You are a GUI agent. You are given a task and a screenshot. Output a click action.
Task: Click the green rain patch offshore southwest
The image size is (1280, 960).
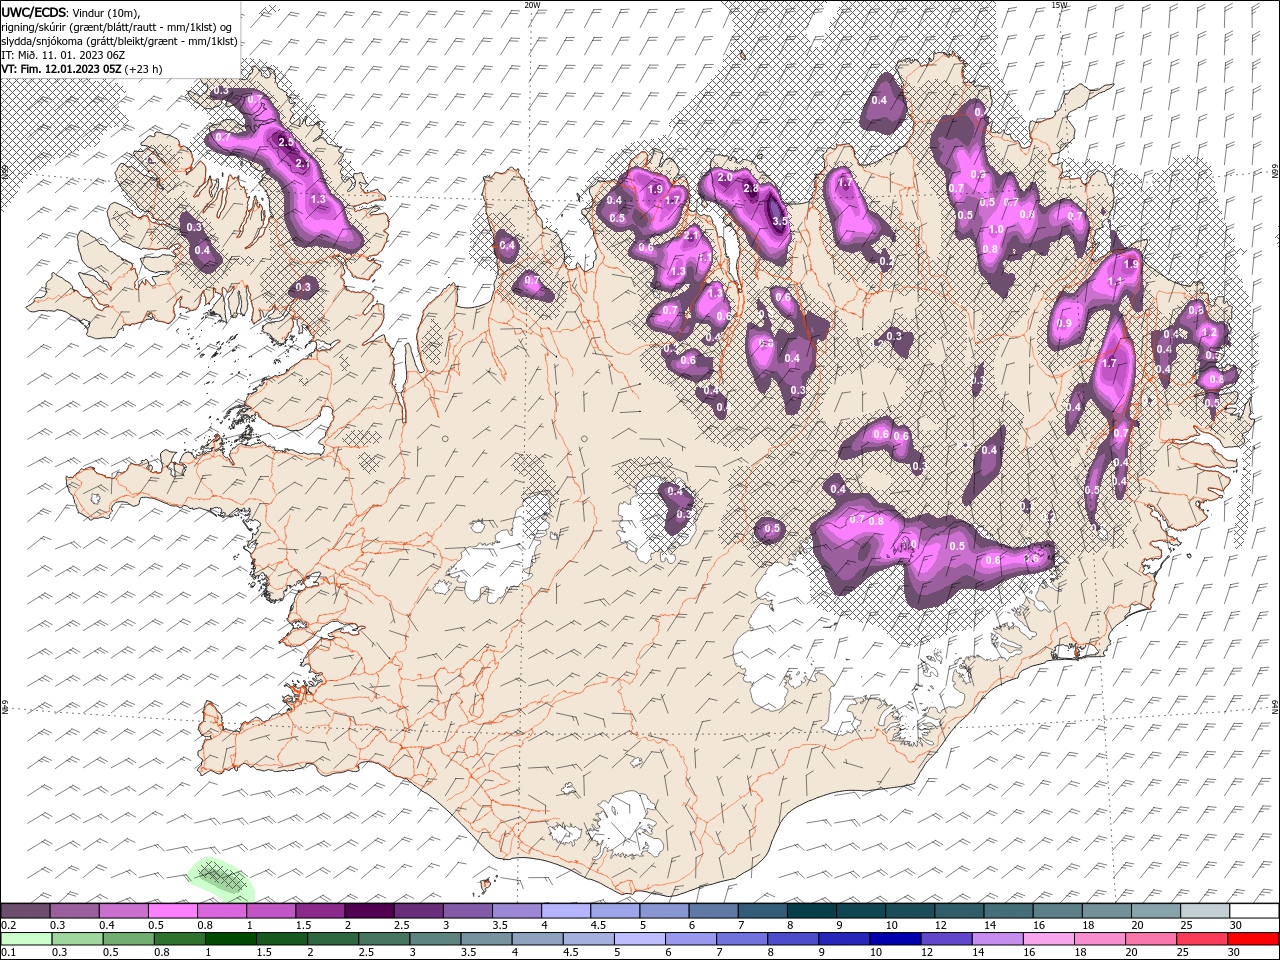(220, 877)
